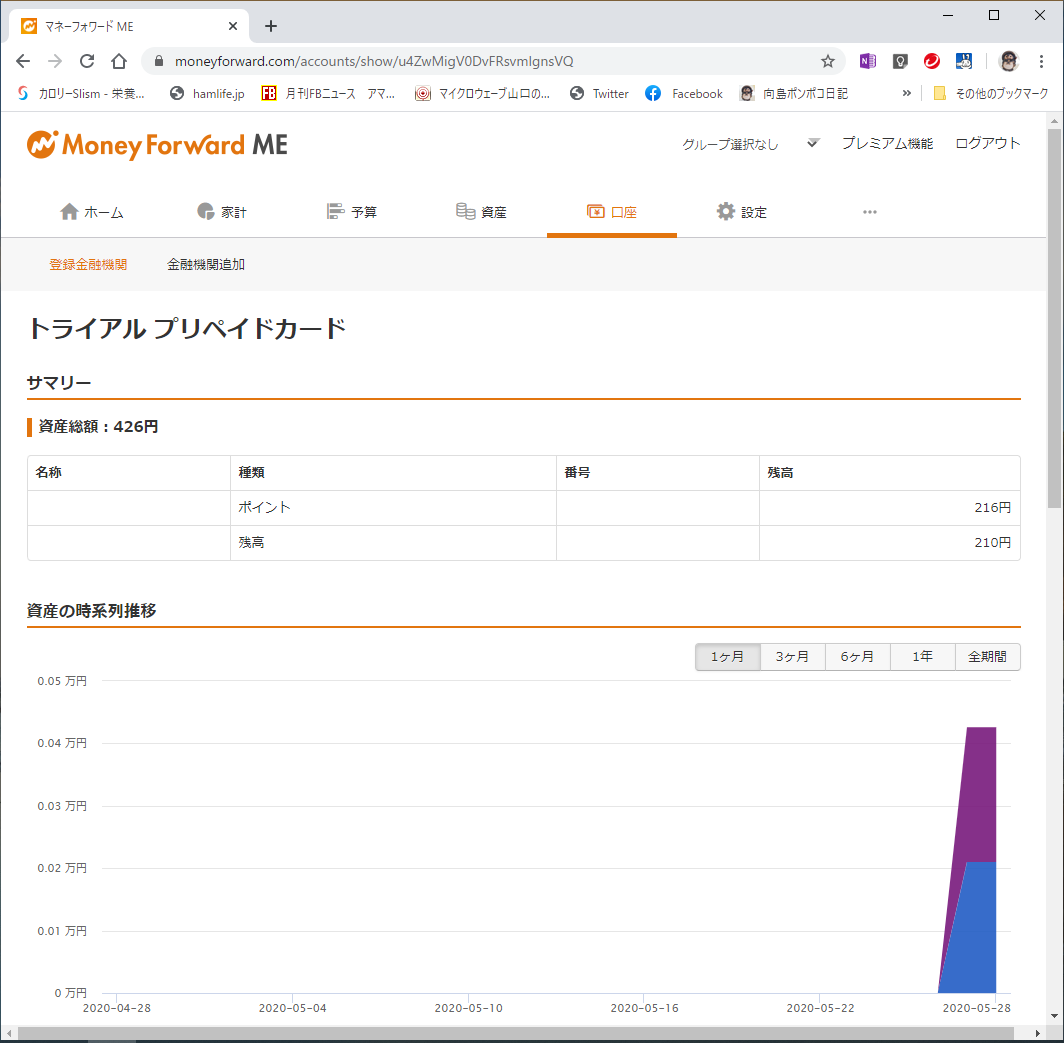The image size is (1064, 1043).
Task: Open a new browser tab with plus
Action: 271,26
